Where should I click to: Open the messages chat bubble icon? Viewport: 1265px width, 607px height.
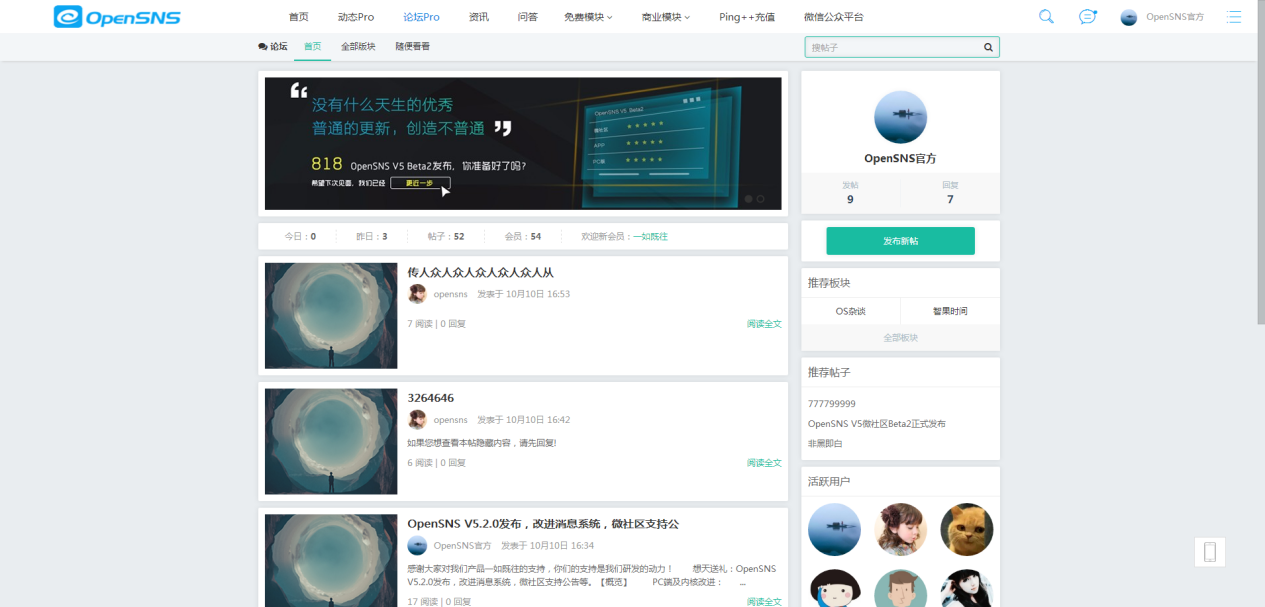1088,17
